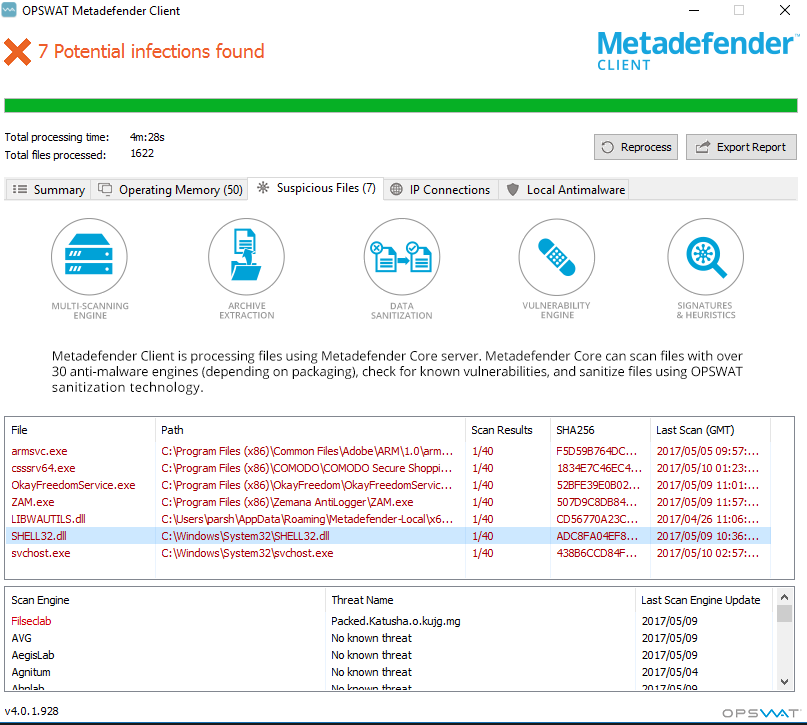Click the OPSWAT app icon in title bar
Screen dimensions: 807x725
9,10
